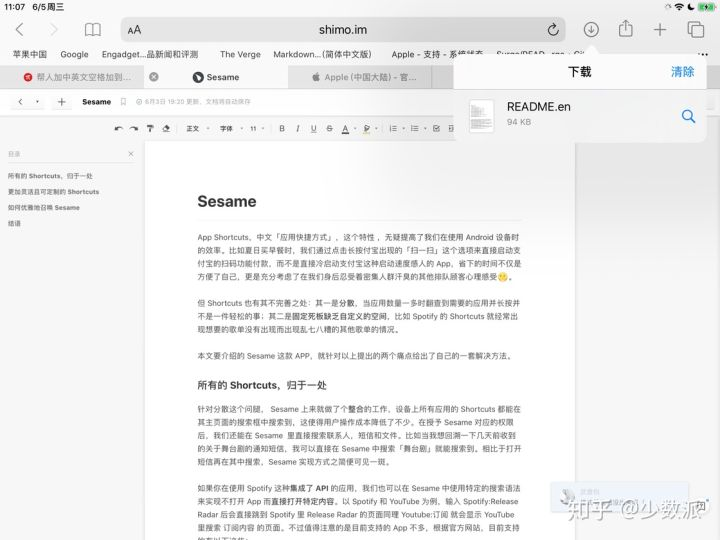Show all Safari tabs overview

696,29
